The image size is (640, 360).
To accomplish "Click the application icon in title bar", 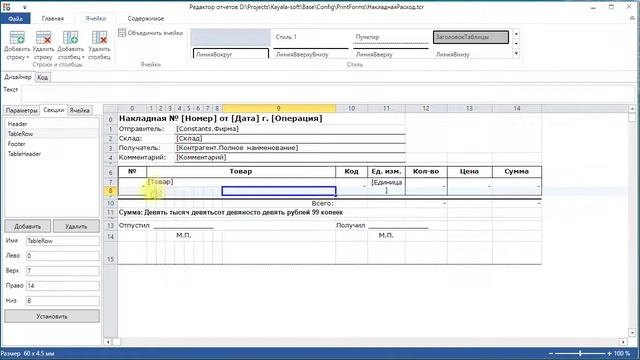I will 7,7.
